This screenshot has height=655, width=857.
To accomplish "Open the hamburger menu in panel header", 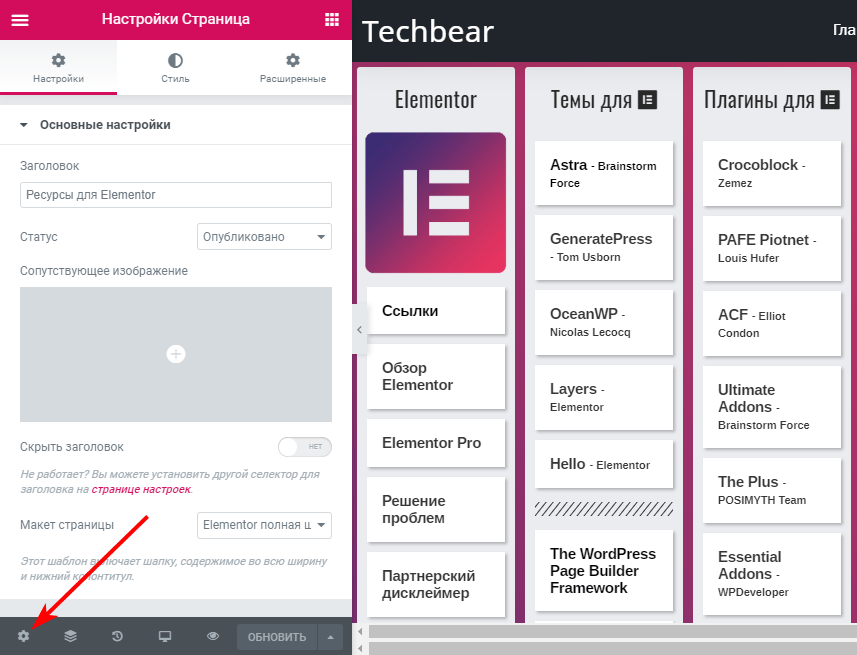I will point(19,20).
